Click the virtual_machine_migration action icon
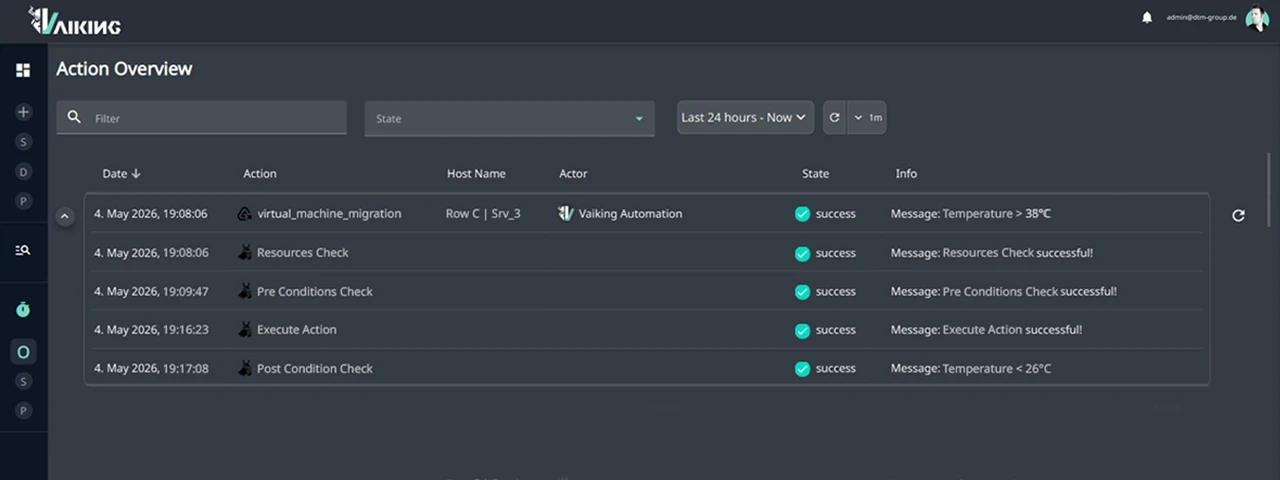 [x=244, y=214]
